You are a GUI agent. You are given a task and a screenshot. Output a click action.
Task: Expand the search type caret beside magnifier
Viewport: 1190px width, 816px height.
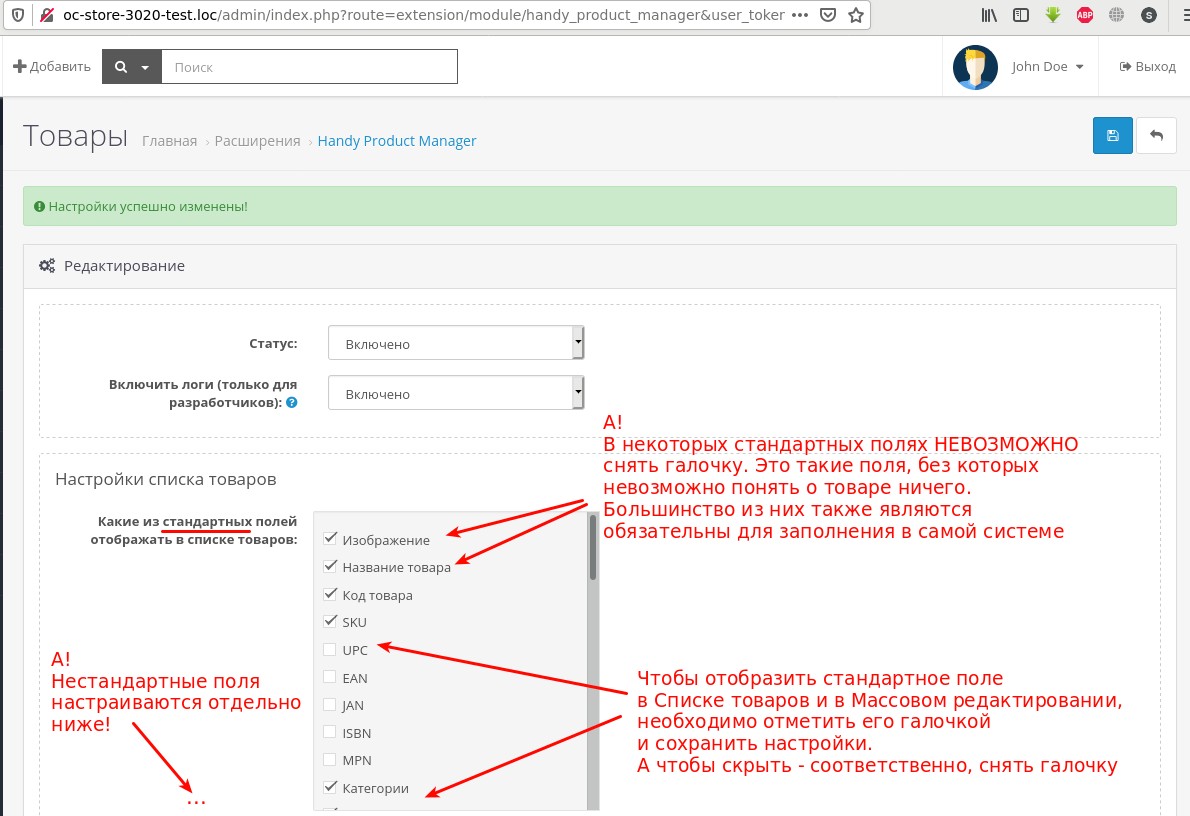pos(145,66)
